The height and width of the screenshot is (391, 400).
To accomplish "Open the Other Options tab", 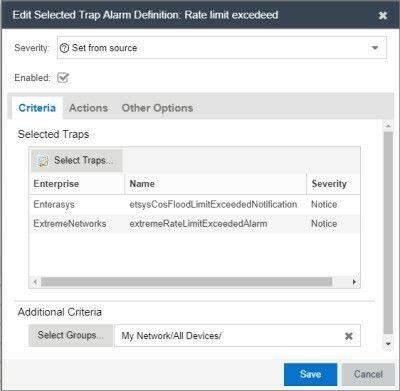I will (x=157, y=108).
